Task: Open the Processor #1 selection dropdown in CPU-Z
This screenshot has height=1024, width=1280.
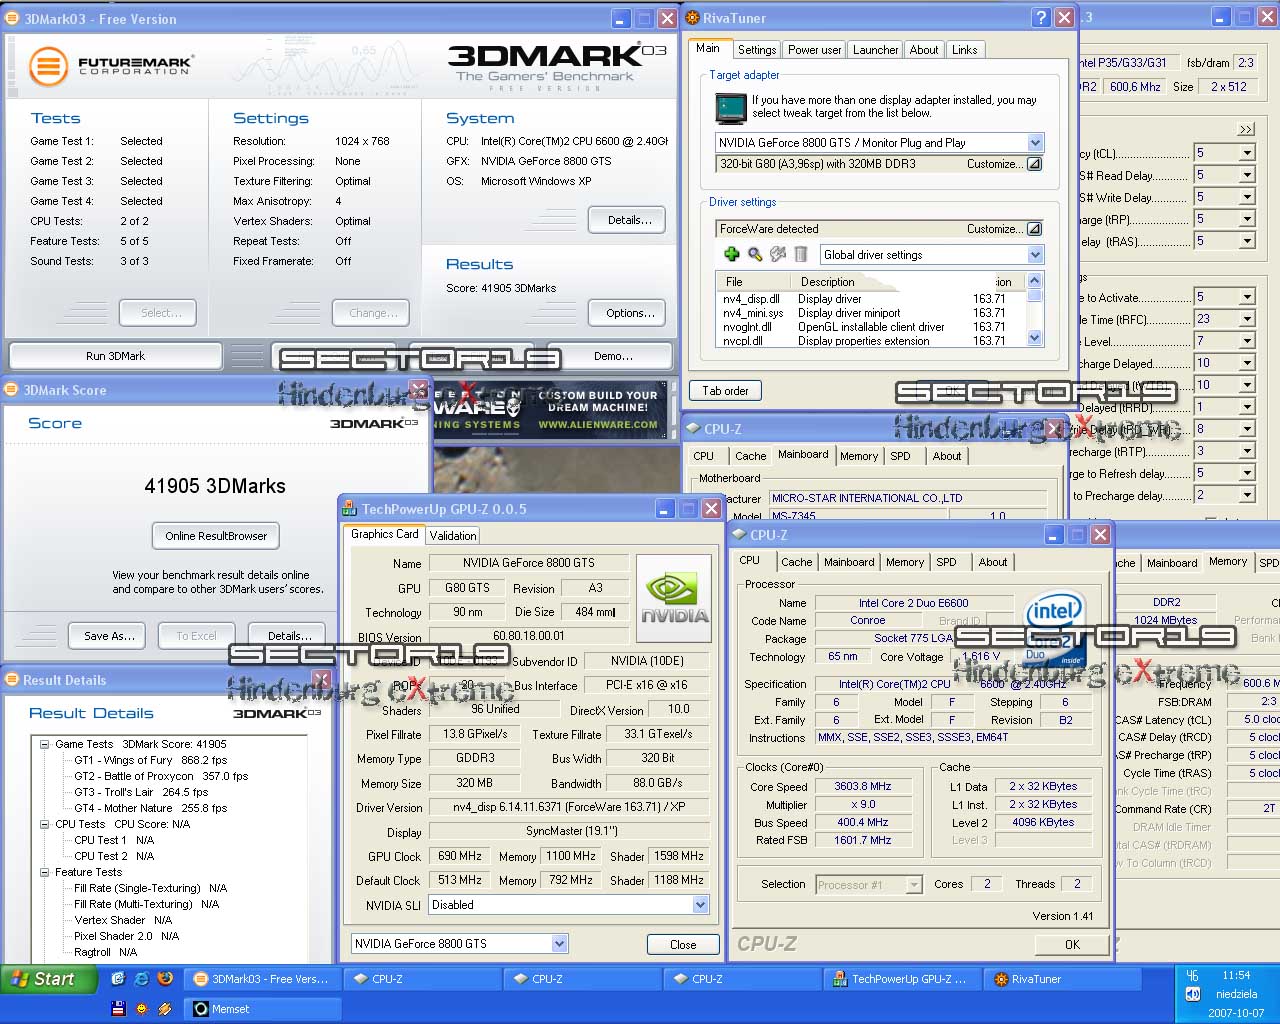Action: click(x=914, y=884)
